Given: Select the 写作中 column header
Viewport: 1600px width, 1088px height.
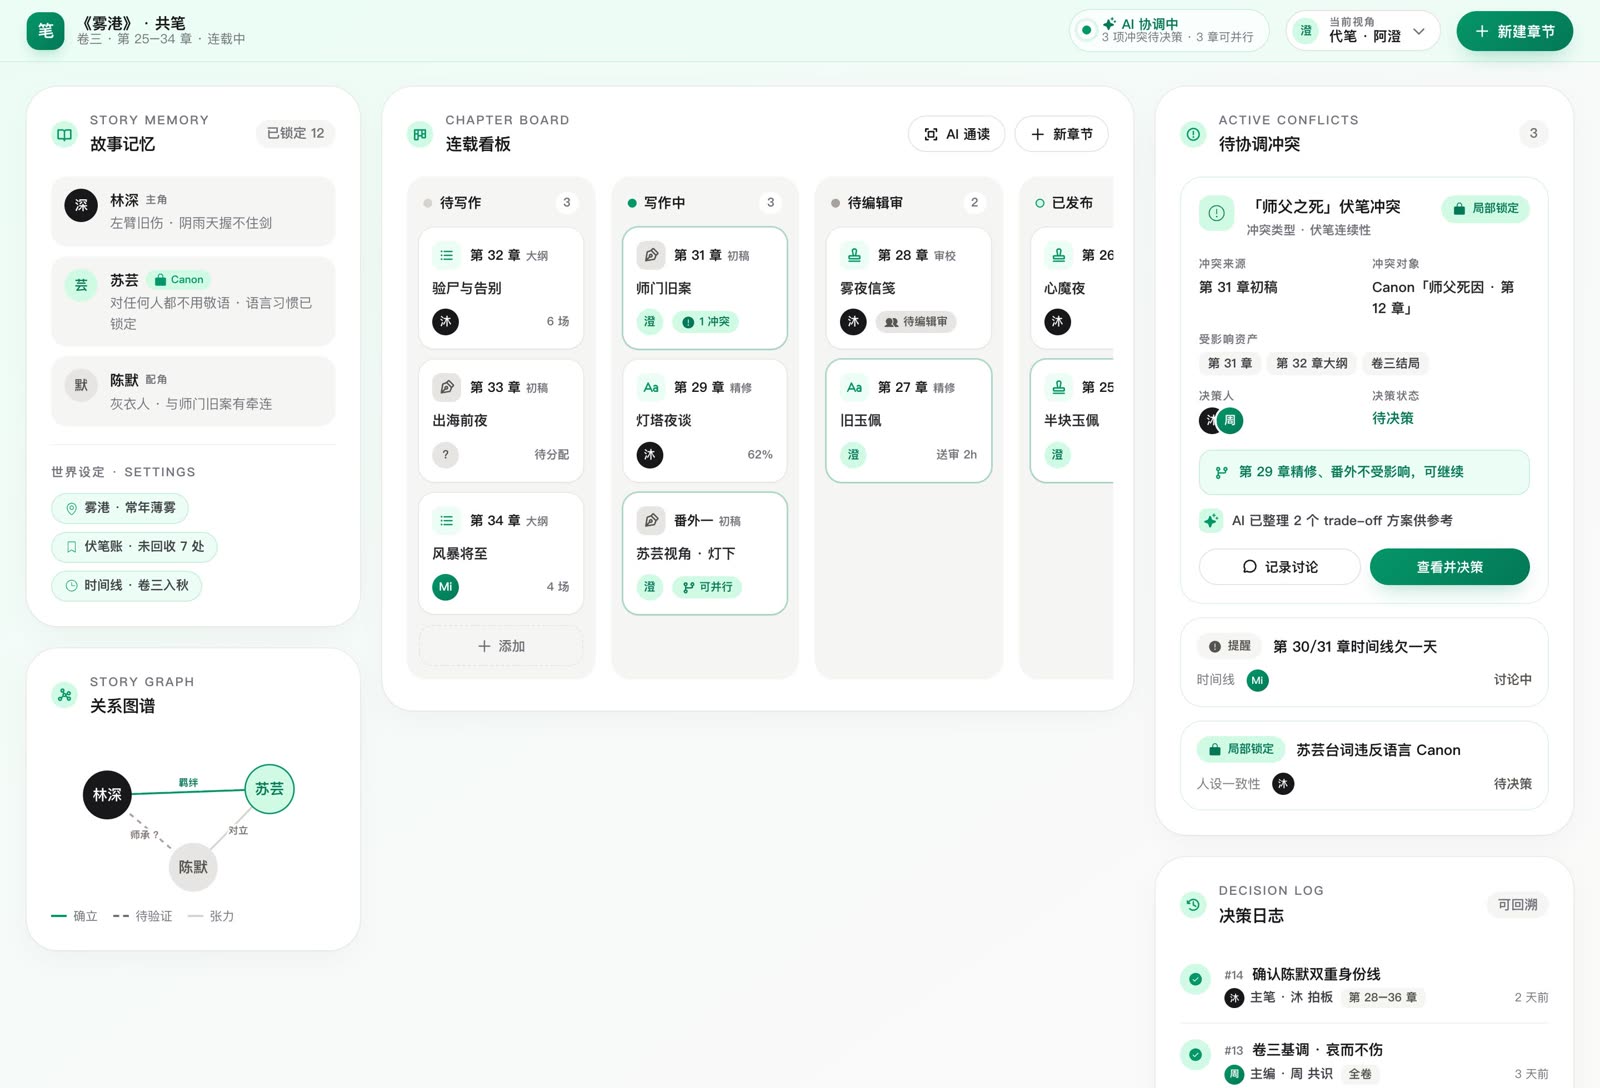Looking at the screenshot, I should (x=705, y=202).
